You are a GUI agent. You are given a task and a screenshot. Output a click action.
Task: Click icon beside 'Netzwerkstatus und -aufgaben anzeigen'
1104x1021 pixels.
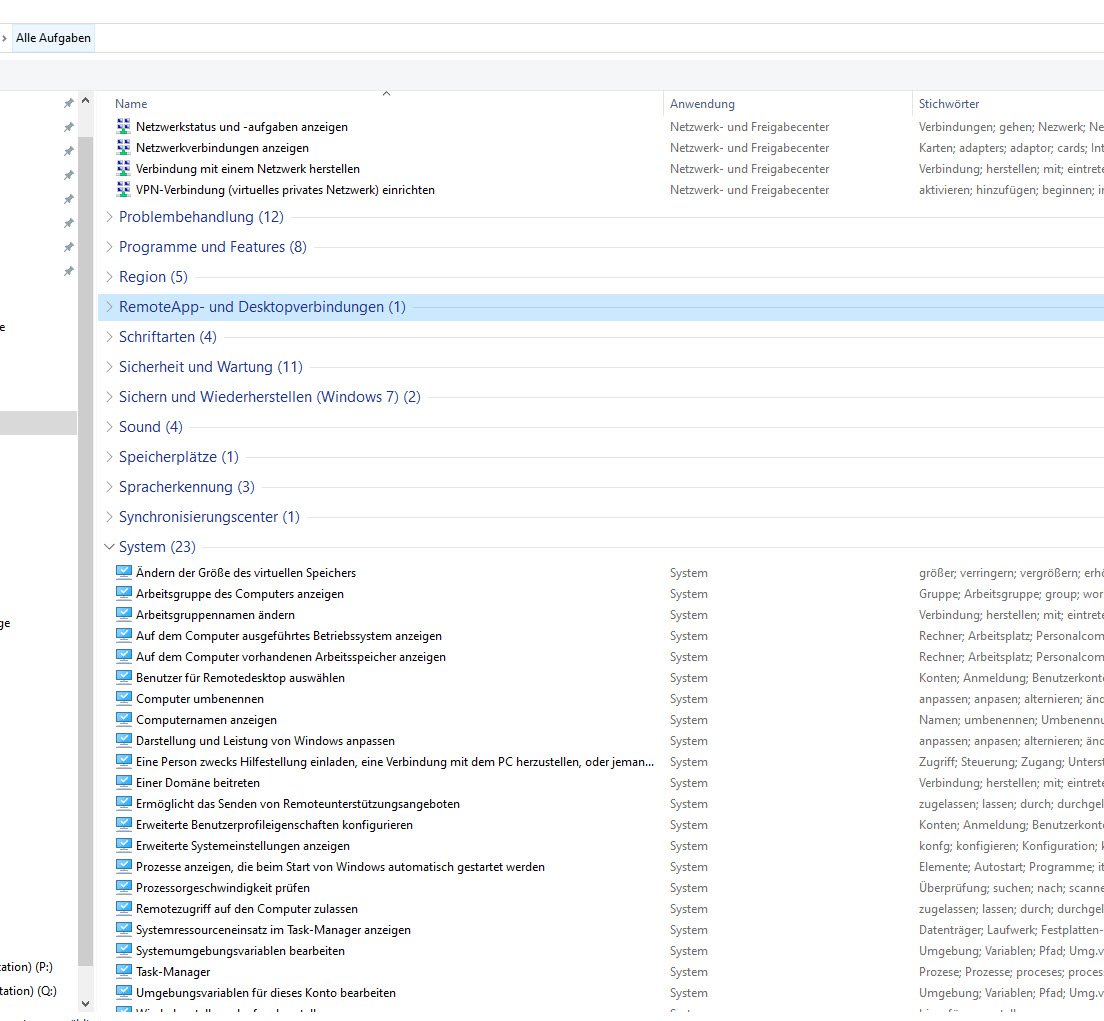123,126
